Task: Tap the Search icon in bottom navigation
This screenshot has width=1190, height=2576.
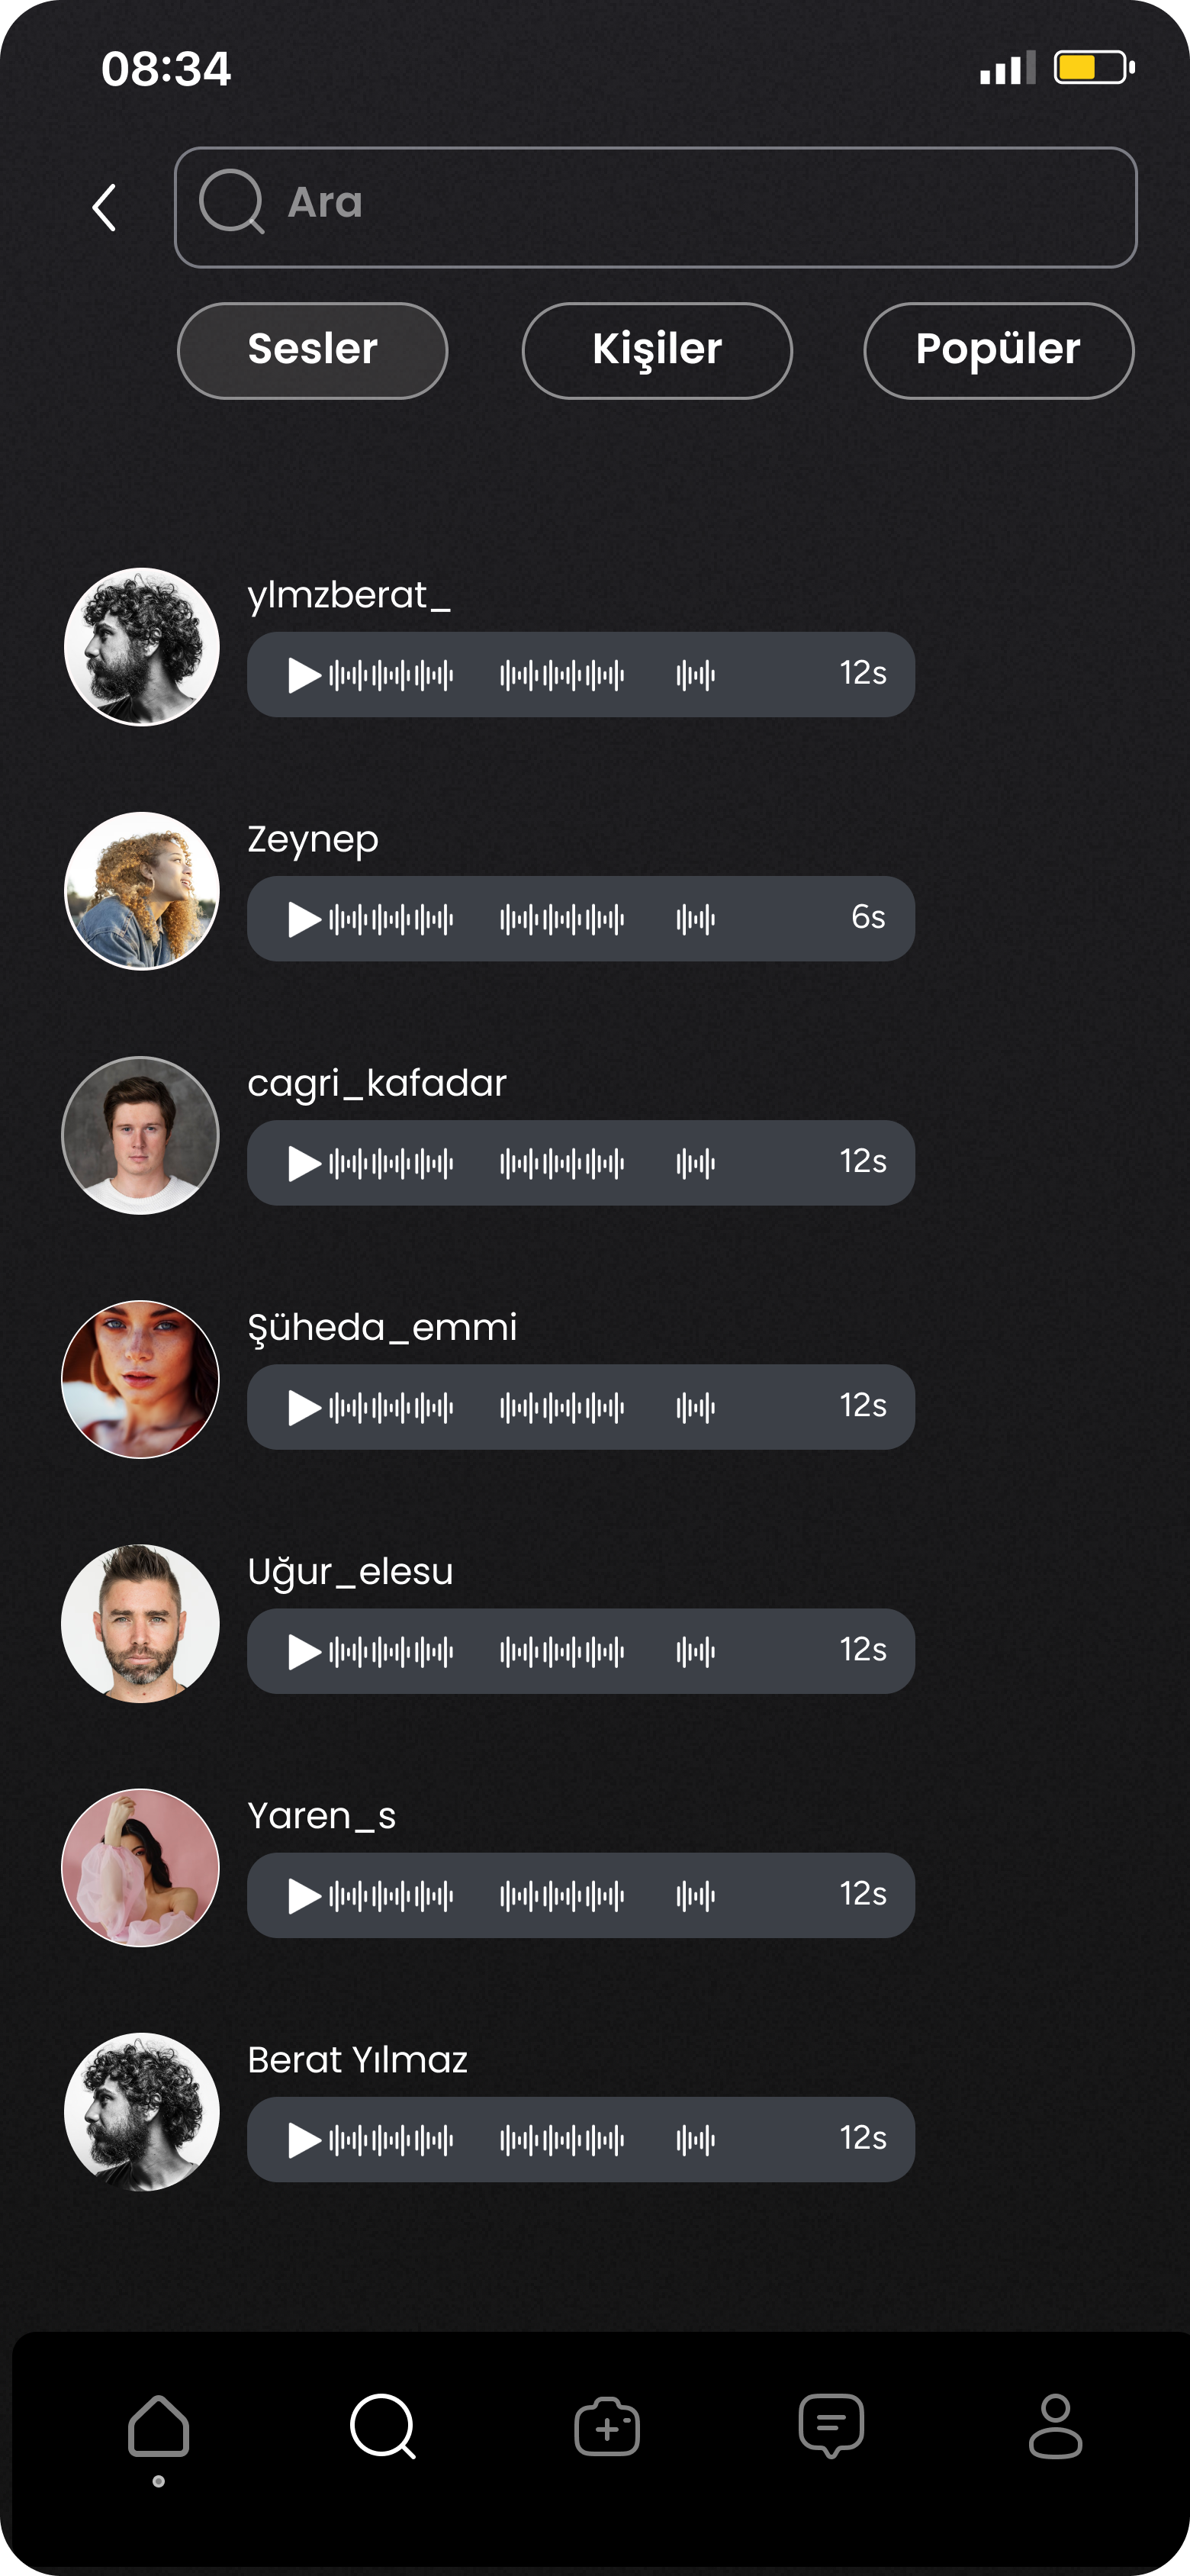Action: [383, 2426]
